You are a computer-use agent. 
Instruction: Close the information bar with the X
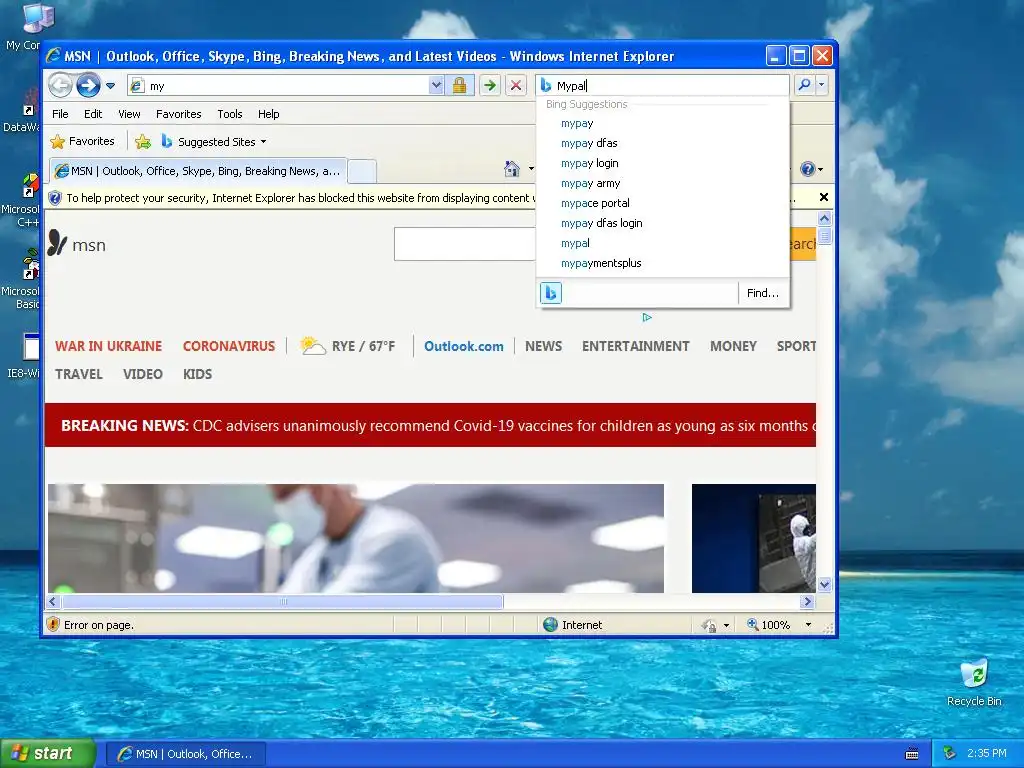pos(824,197)
